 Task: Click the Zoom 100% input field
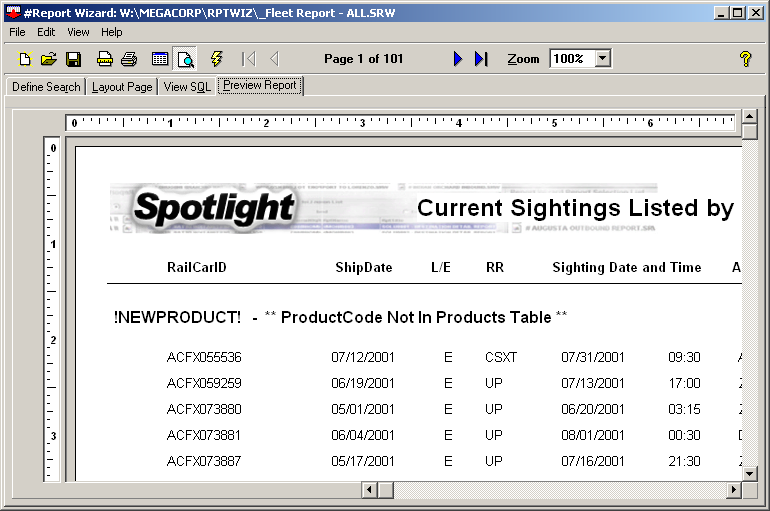571,59
